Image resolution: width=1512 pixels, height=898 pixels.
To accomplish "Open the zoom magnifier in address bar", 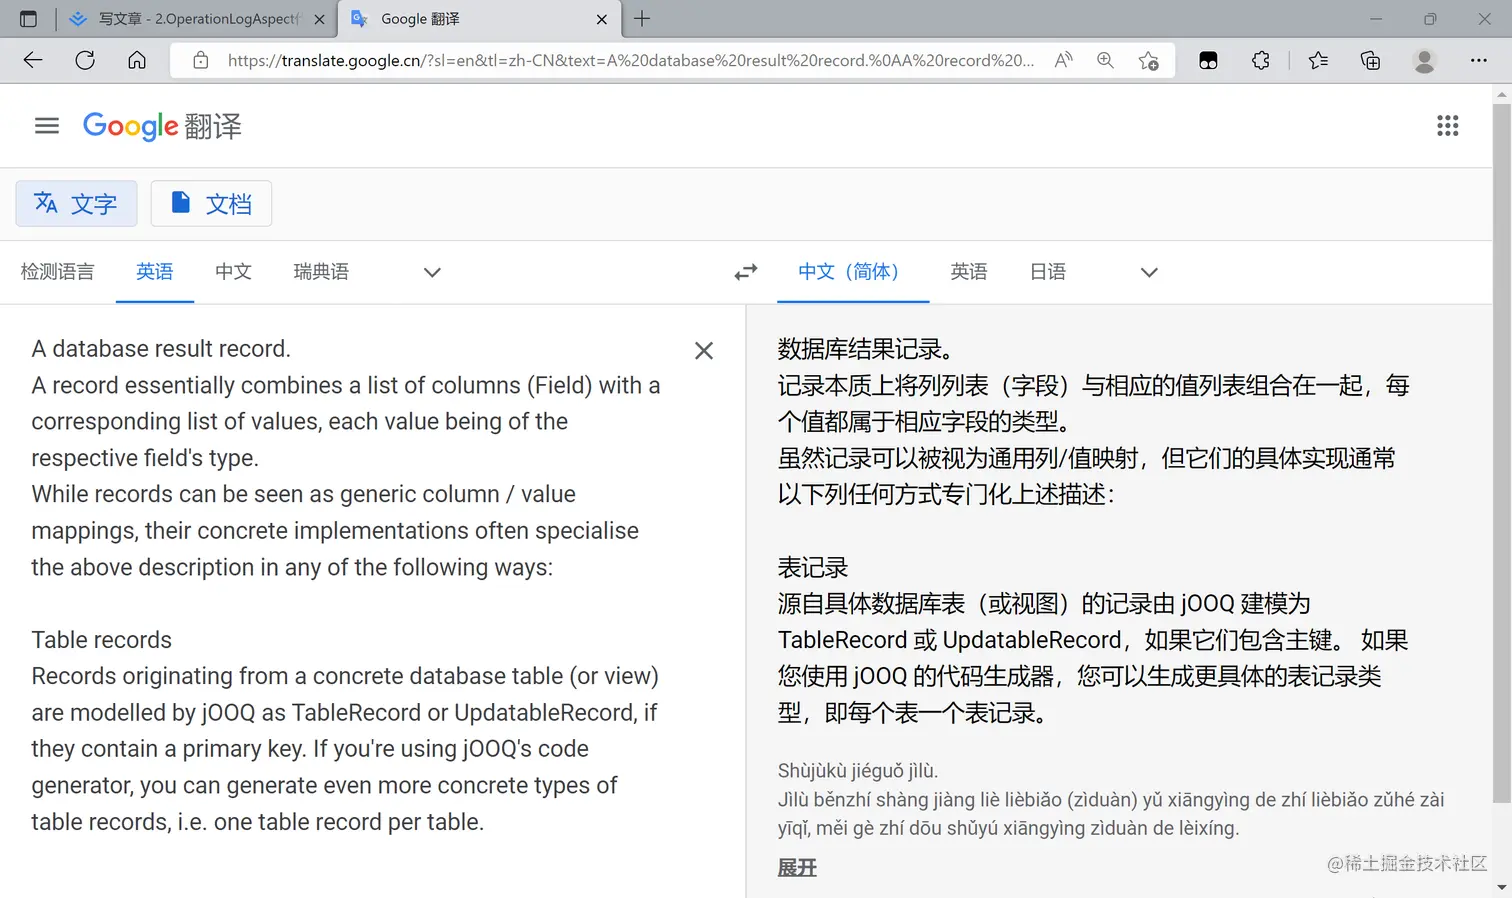I will tap(1105, 60).
